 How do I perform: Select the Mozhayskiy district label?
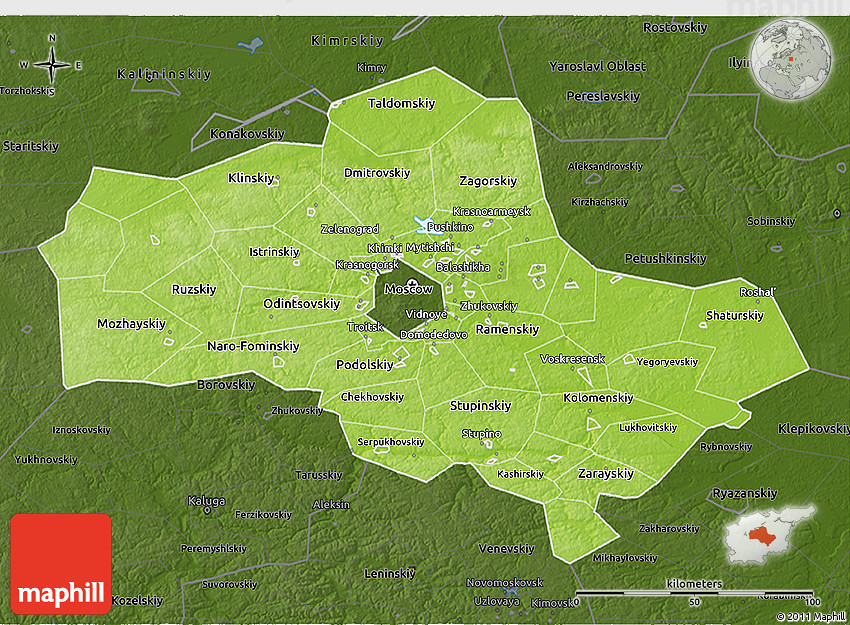[x=131, y=324]
